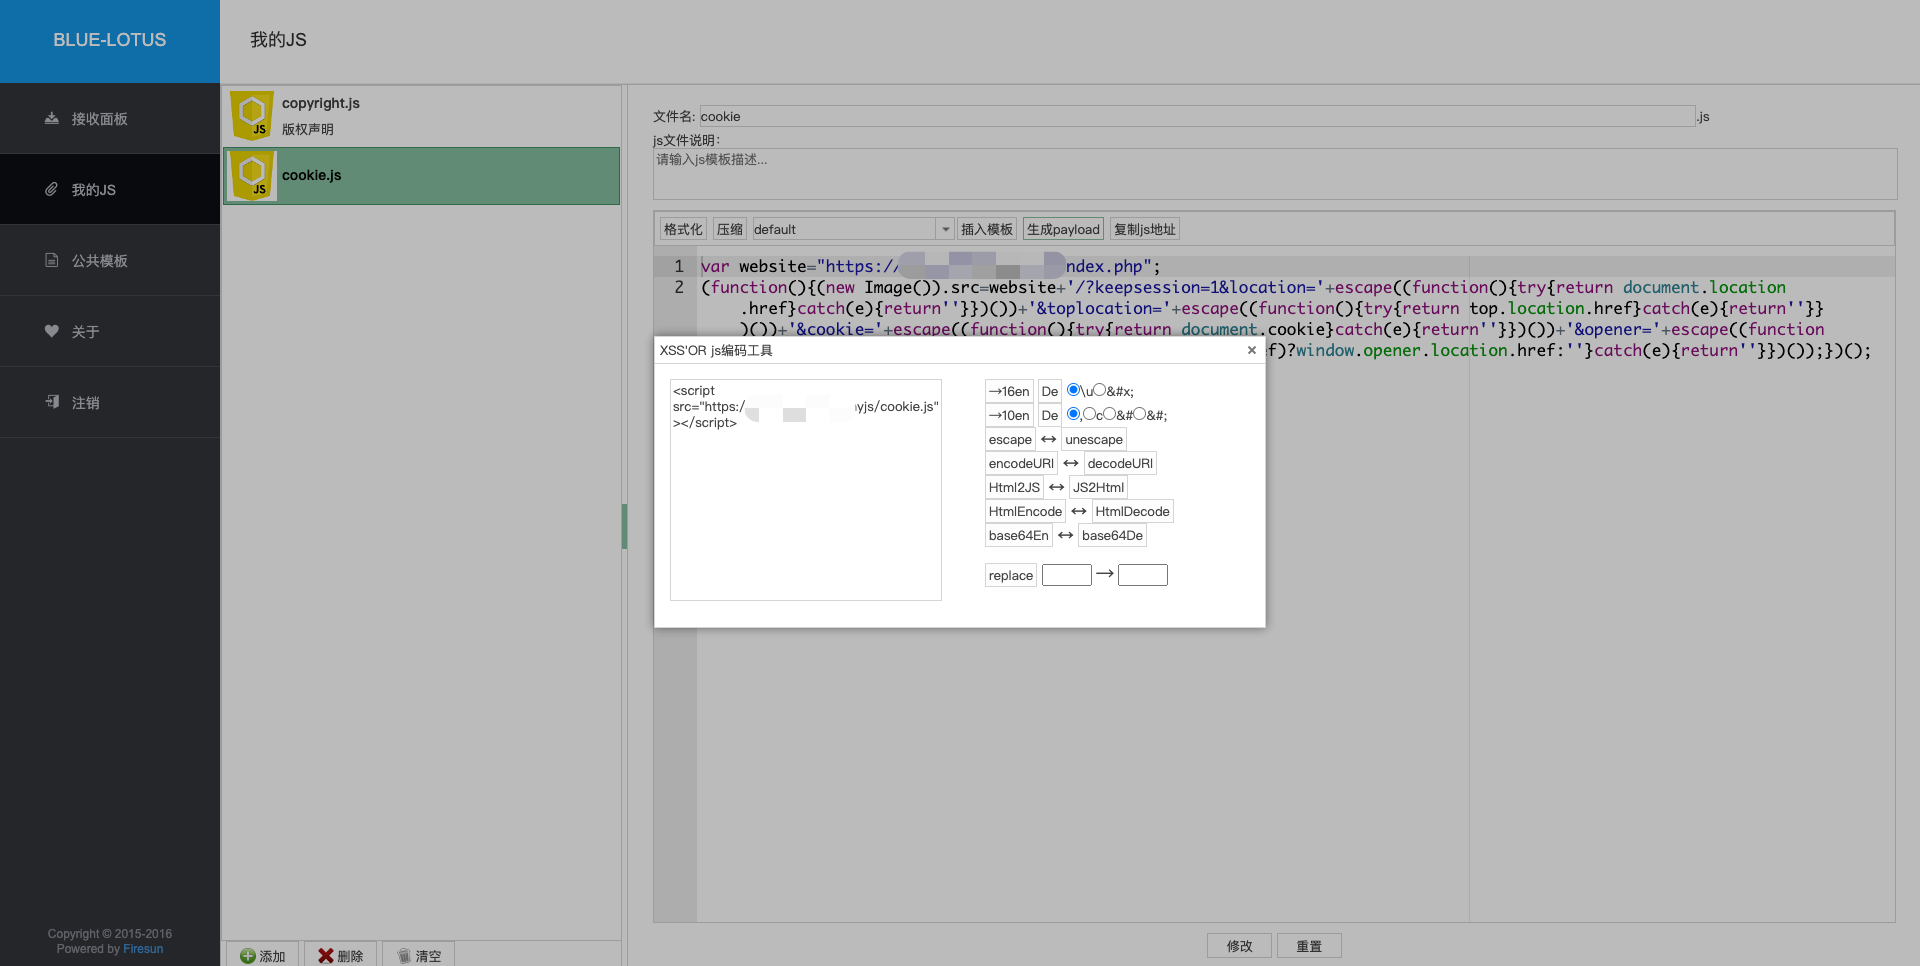
Task: Click the 公共模板 document icon in sidebar
Action: tap(52, 260)
